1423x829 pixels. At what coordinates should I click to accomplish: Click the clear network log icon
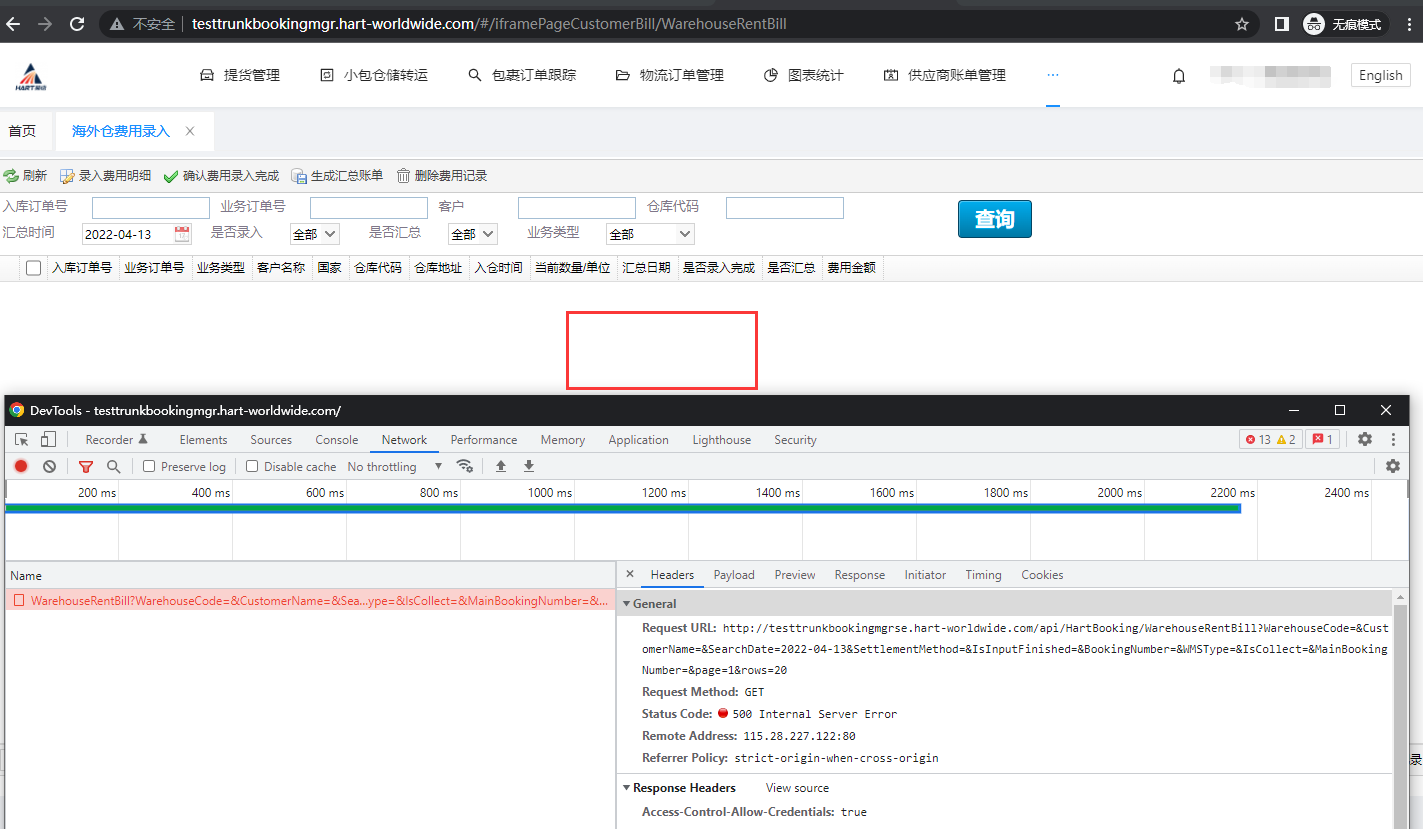coord(49,466)
